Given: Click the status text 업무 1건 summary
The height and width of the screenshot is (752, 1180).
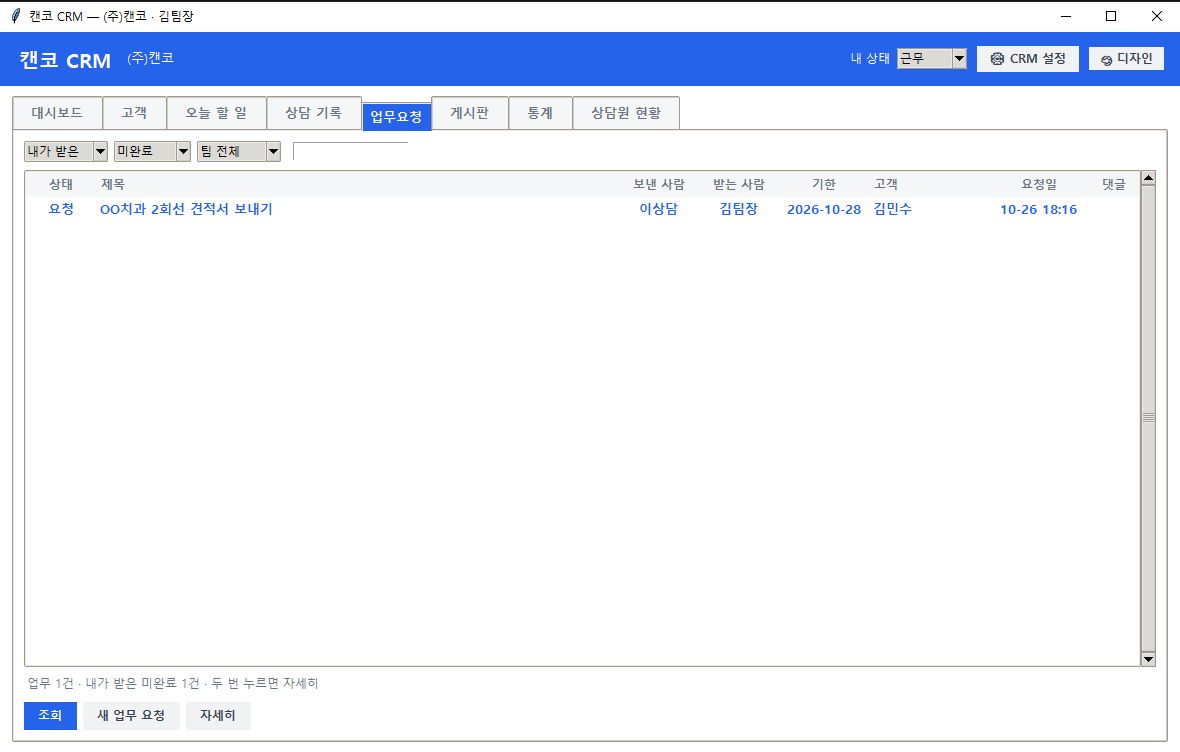Looking at the screenshot, I should (173, 683).
